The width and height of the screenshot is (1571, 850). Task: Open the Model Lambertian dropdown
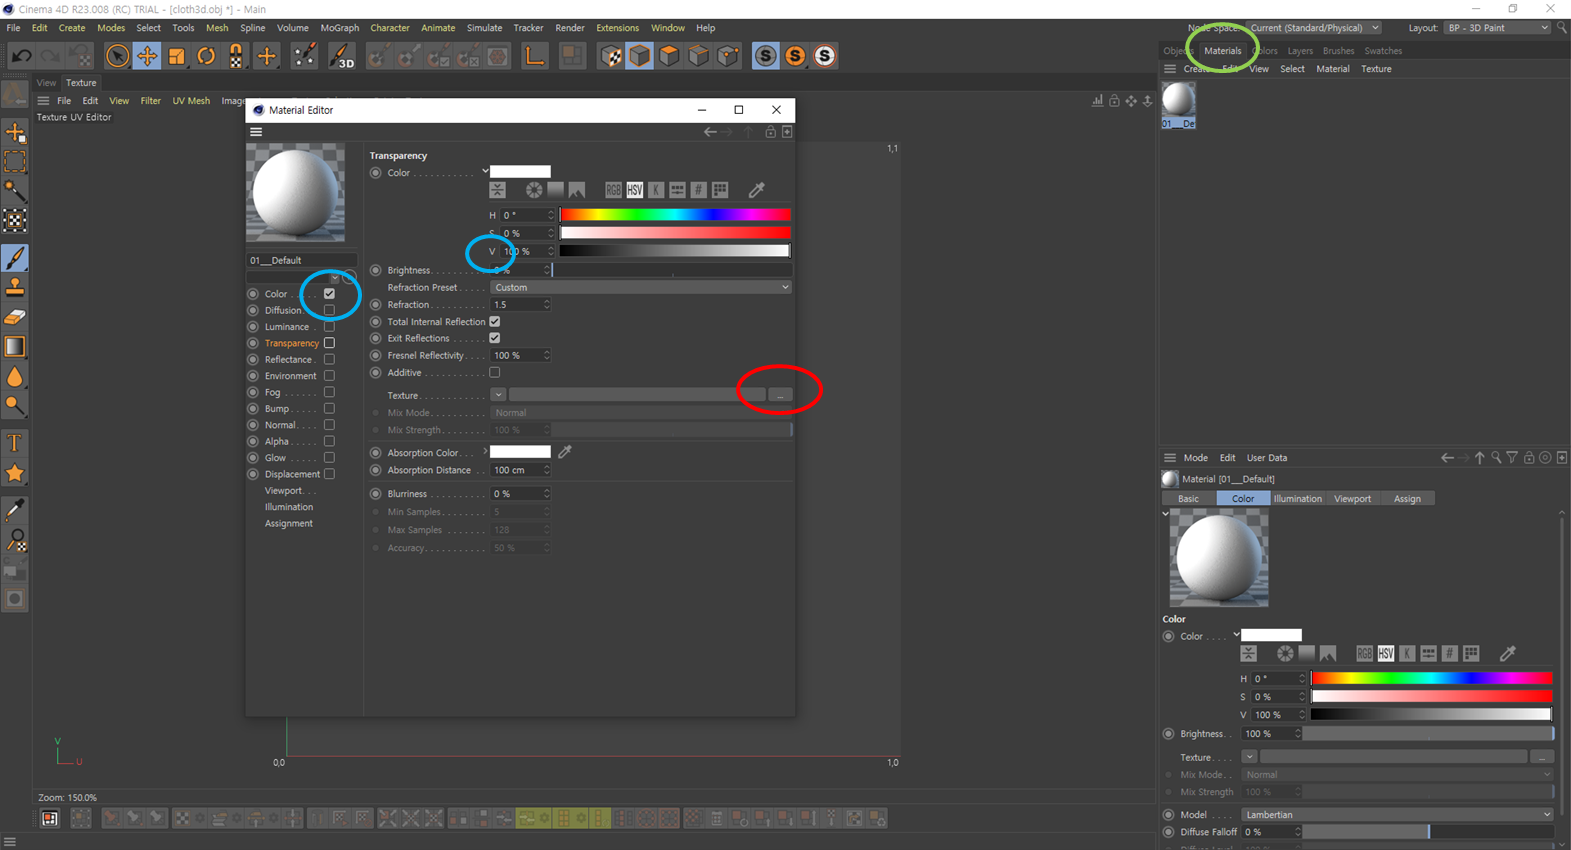1397,815
